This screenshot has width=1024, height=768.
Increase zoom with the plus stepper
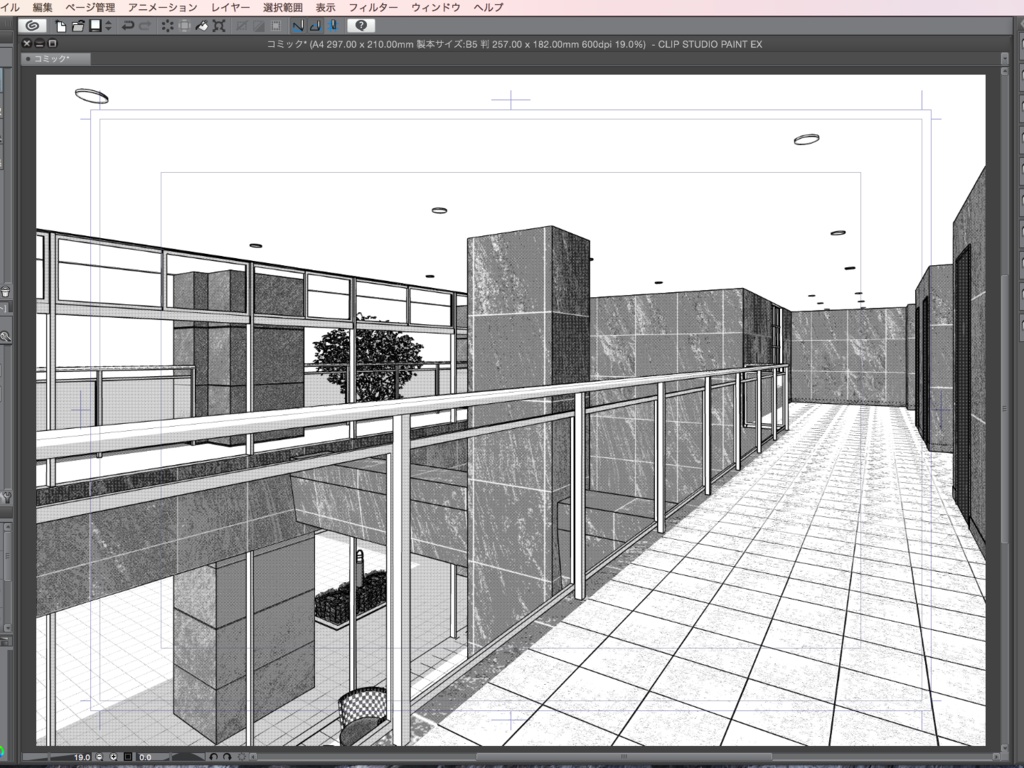(x=114, y=757)
